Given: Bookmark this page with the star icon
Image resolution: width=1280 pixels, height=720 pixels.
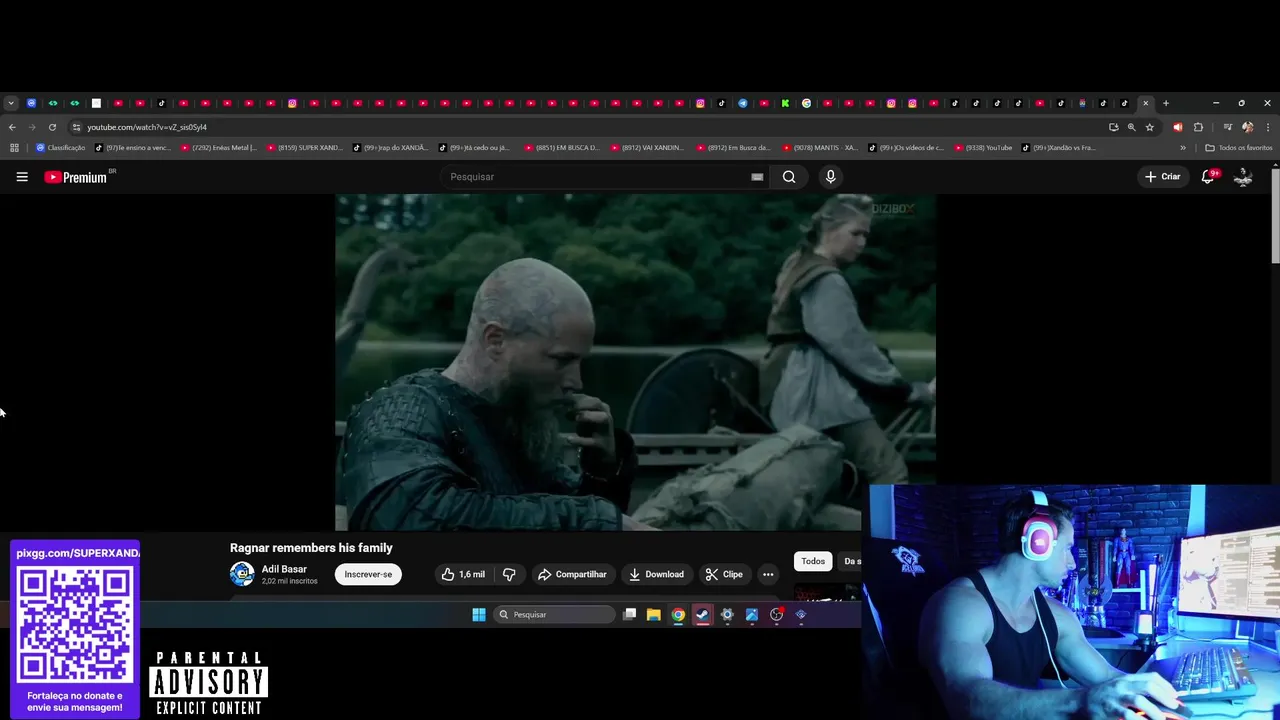Looking at the screenshot, I should click(x=1150, y=127).
